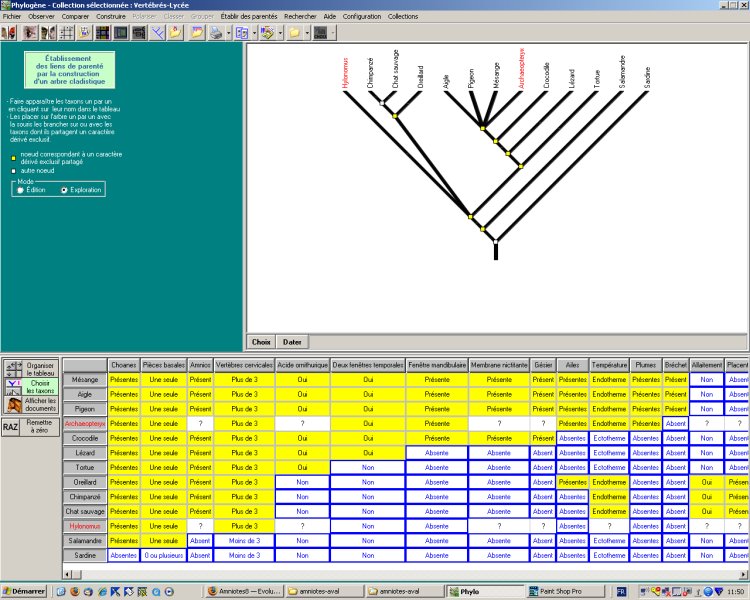Expand the dropdown at the toolbar's far right
This screenshot has height=600, width=750.
(332, 33)
